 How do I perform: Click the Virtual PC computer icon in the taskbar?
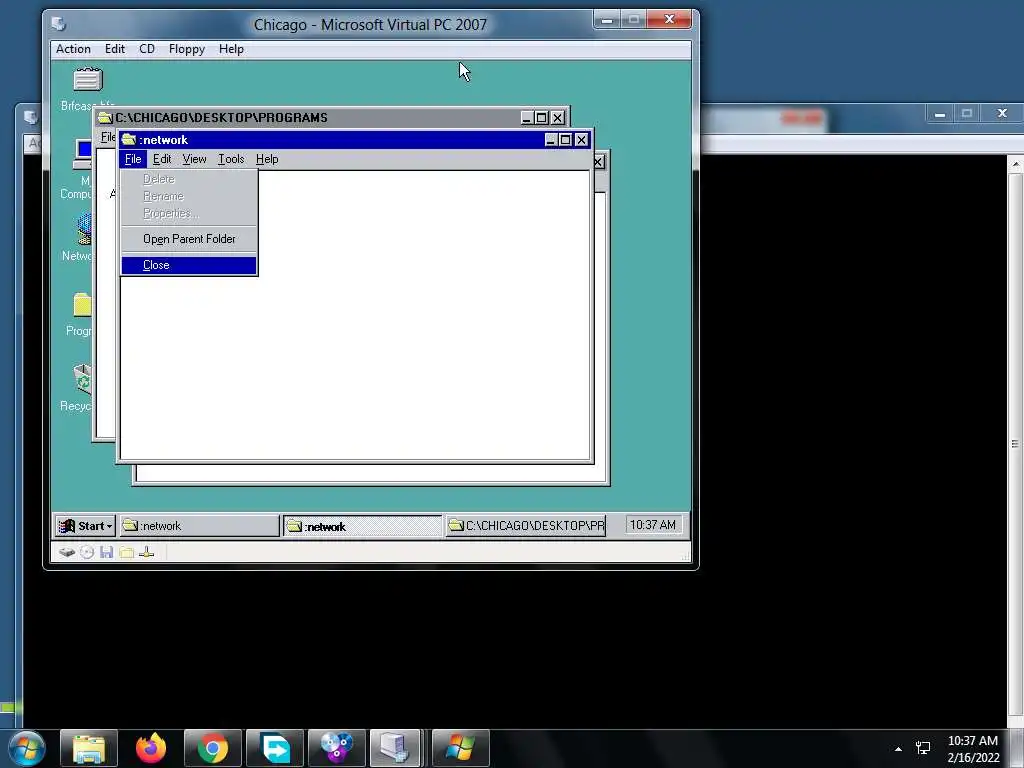click(x=396, y=748)
